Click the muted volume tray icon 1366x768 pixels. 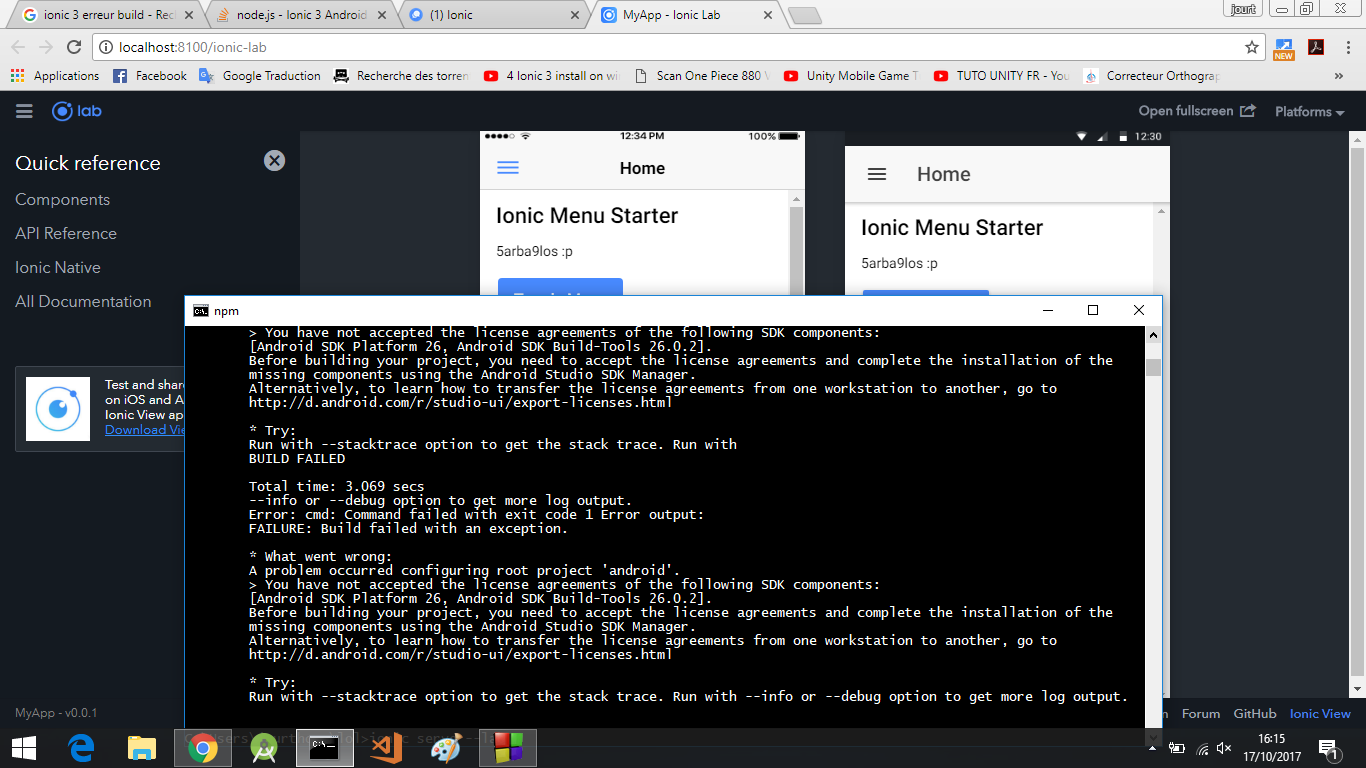click(x=1224, y=747)
